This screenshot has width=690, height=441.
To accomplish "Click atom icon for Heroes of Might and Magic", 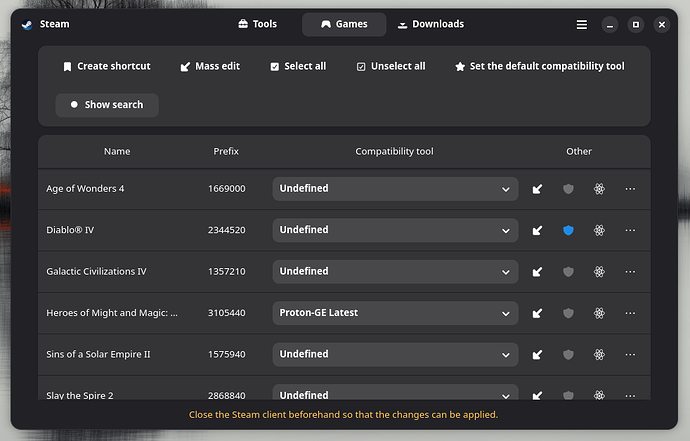I will 599,313.
